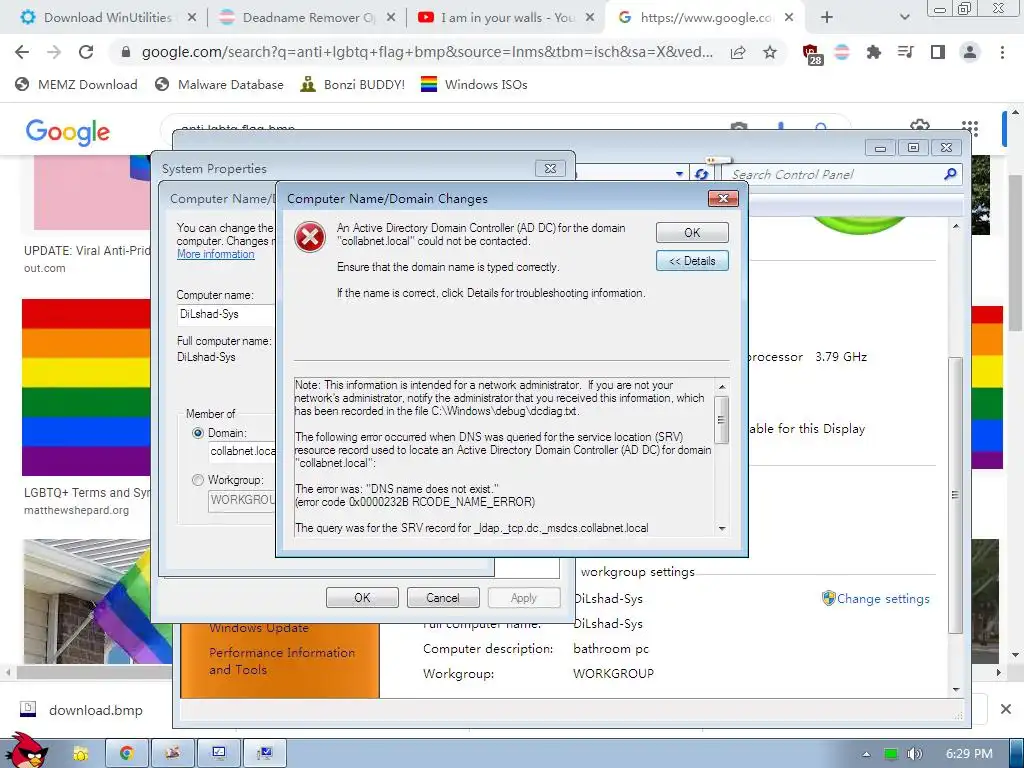Click the Windows Update link
This screenshot has width=1024, height=768.
click(259, 628)
